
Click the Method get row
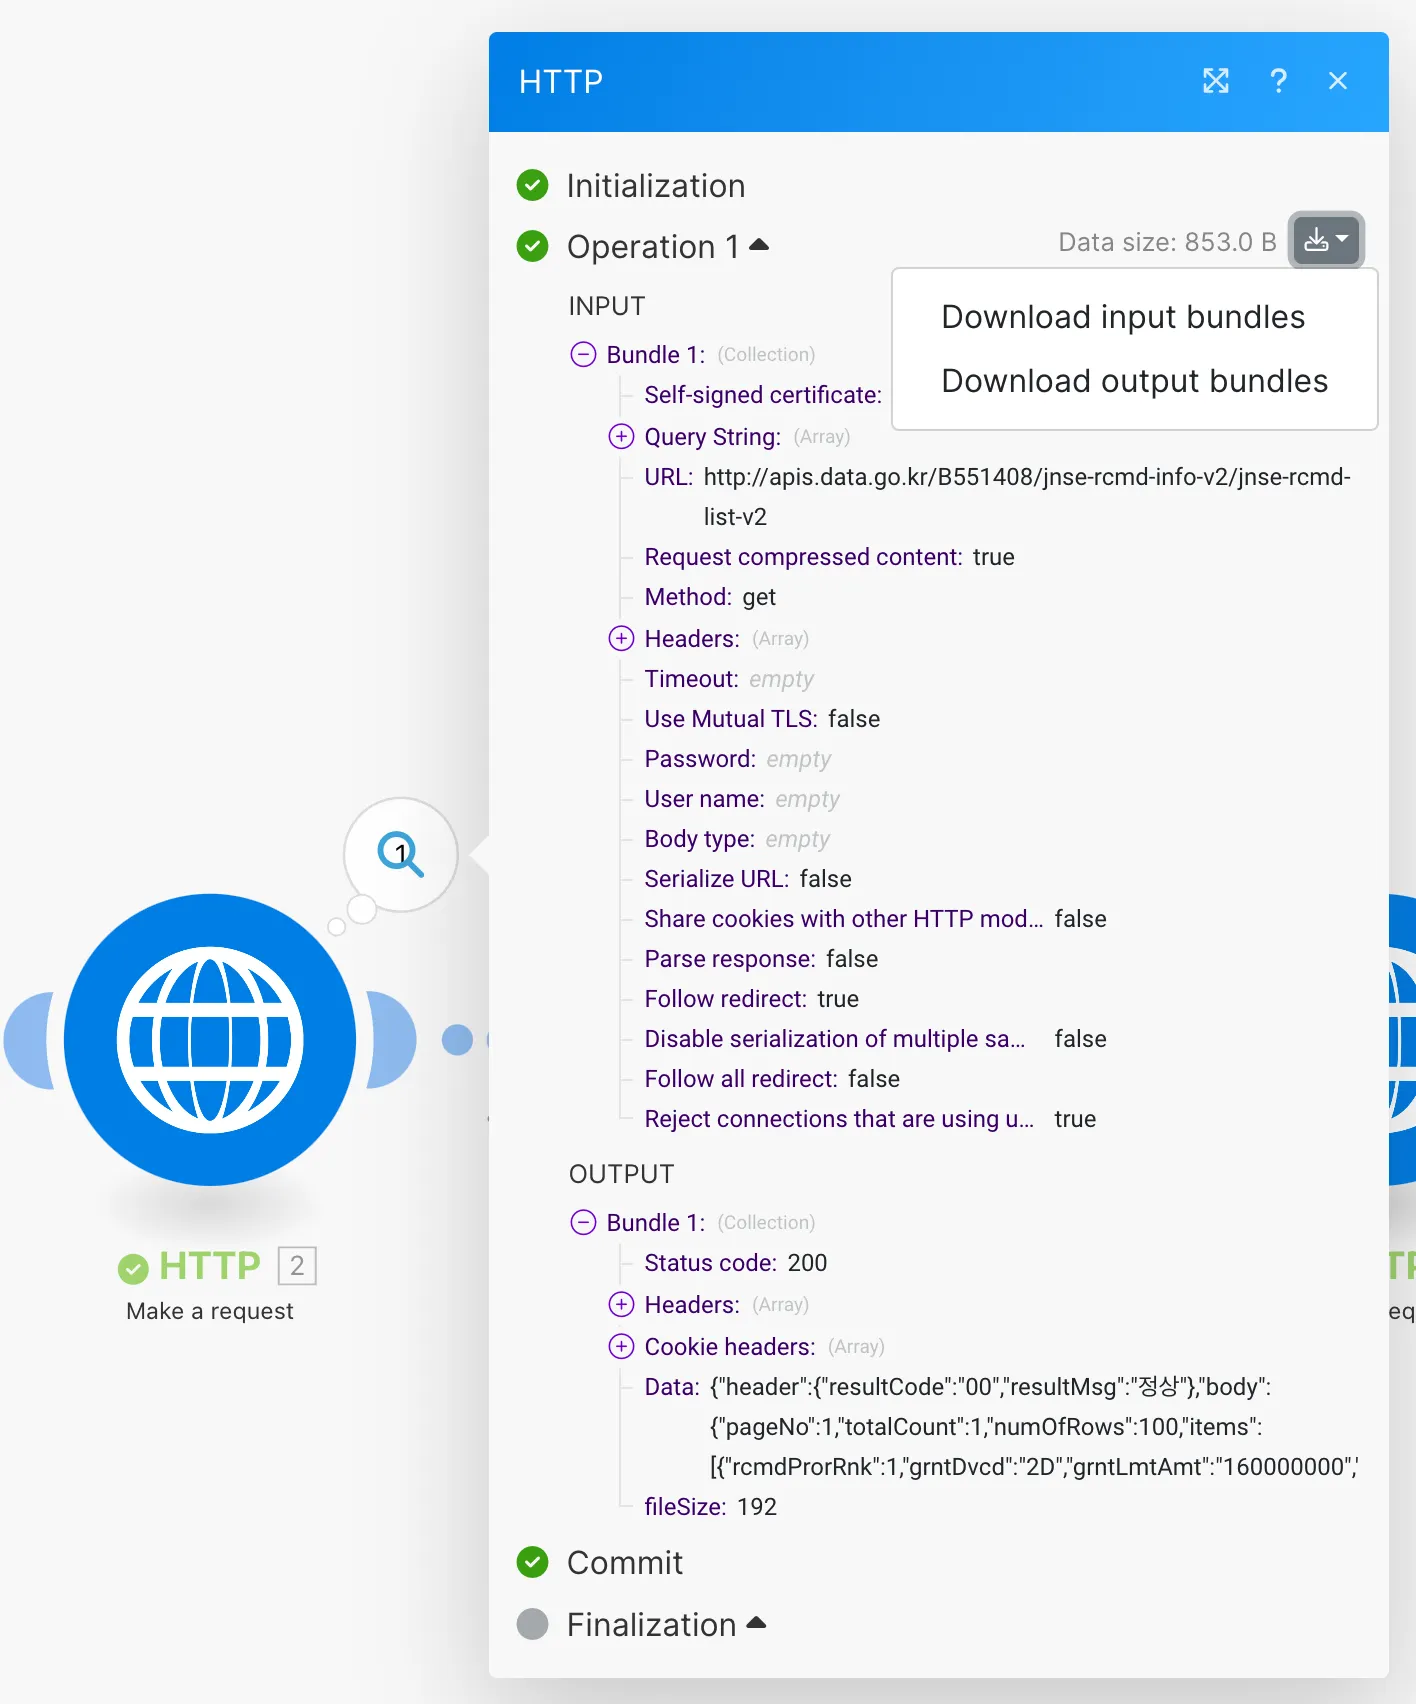click(710, 597)
